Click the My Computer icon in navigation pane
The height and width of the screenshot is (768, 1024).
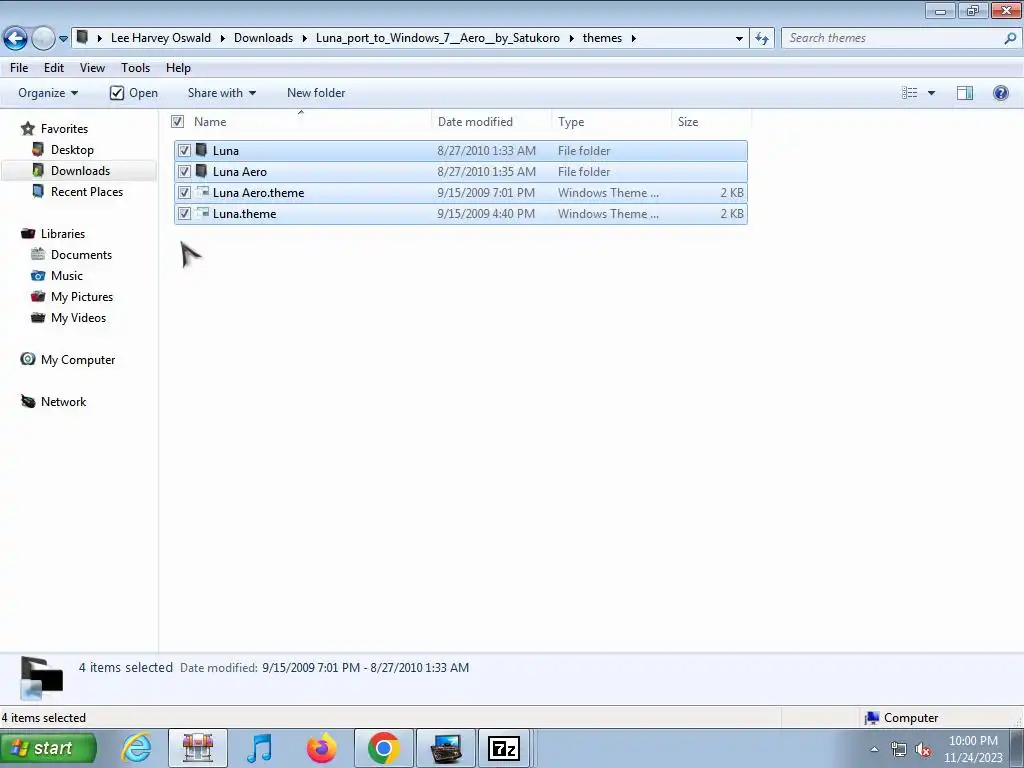27,359
